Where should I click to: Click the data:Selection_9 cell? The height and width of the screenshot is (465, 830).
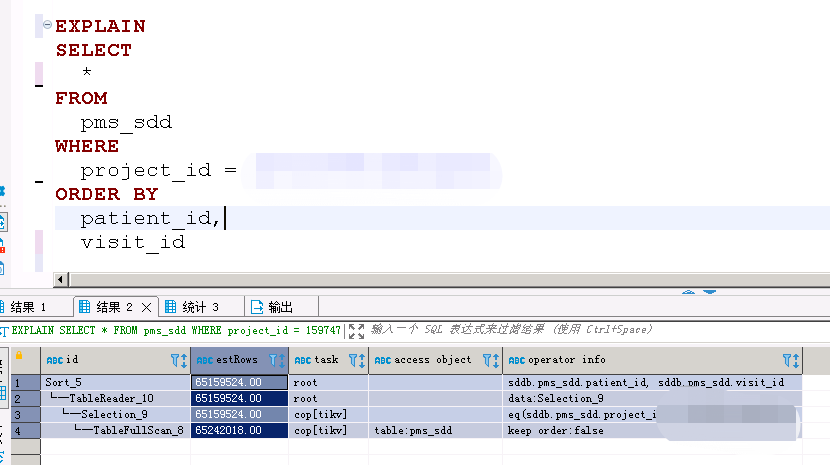[652, 398]
